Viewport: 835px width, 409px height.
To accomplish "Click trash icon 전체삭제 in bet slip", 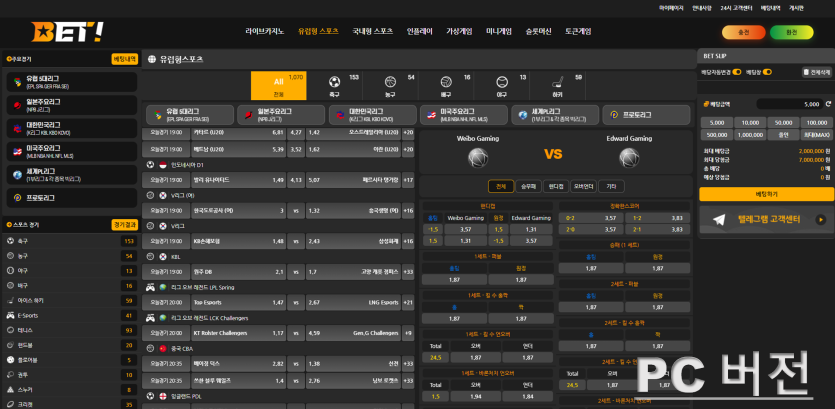I will 817,72.
